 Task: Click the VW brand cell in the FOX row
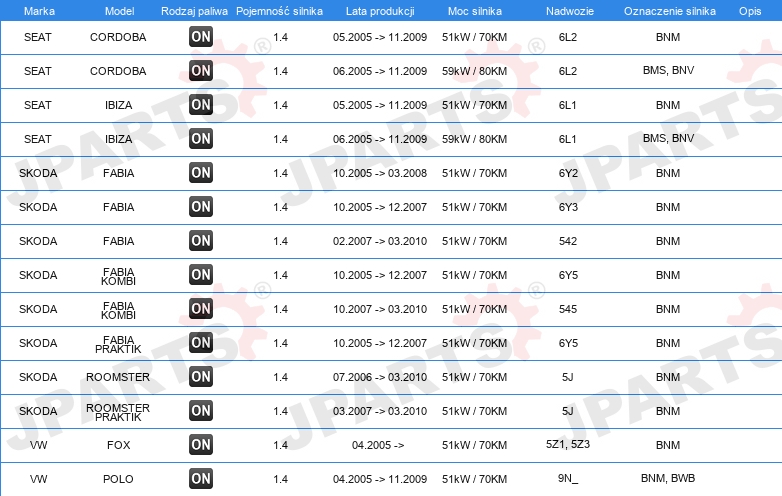pos(38,445)
